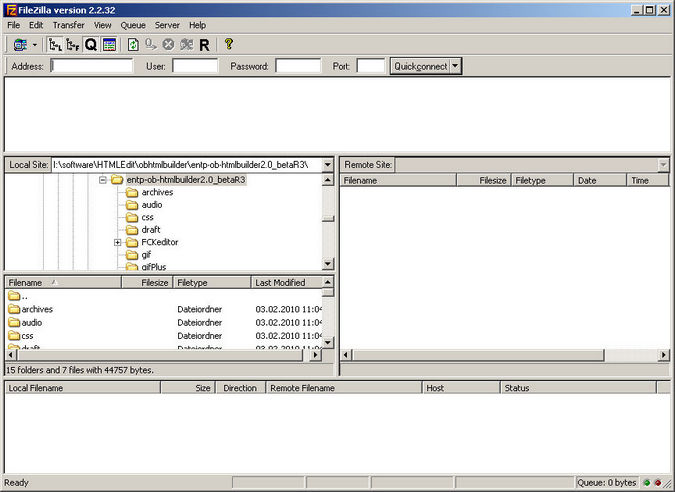Open the Quickconnect history dropdown arrow
Viewport: 675px width, 492px height.
(x=455, y=66)
